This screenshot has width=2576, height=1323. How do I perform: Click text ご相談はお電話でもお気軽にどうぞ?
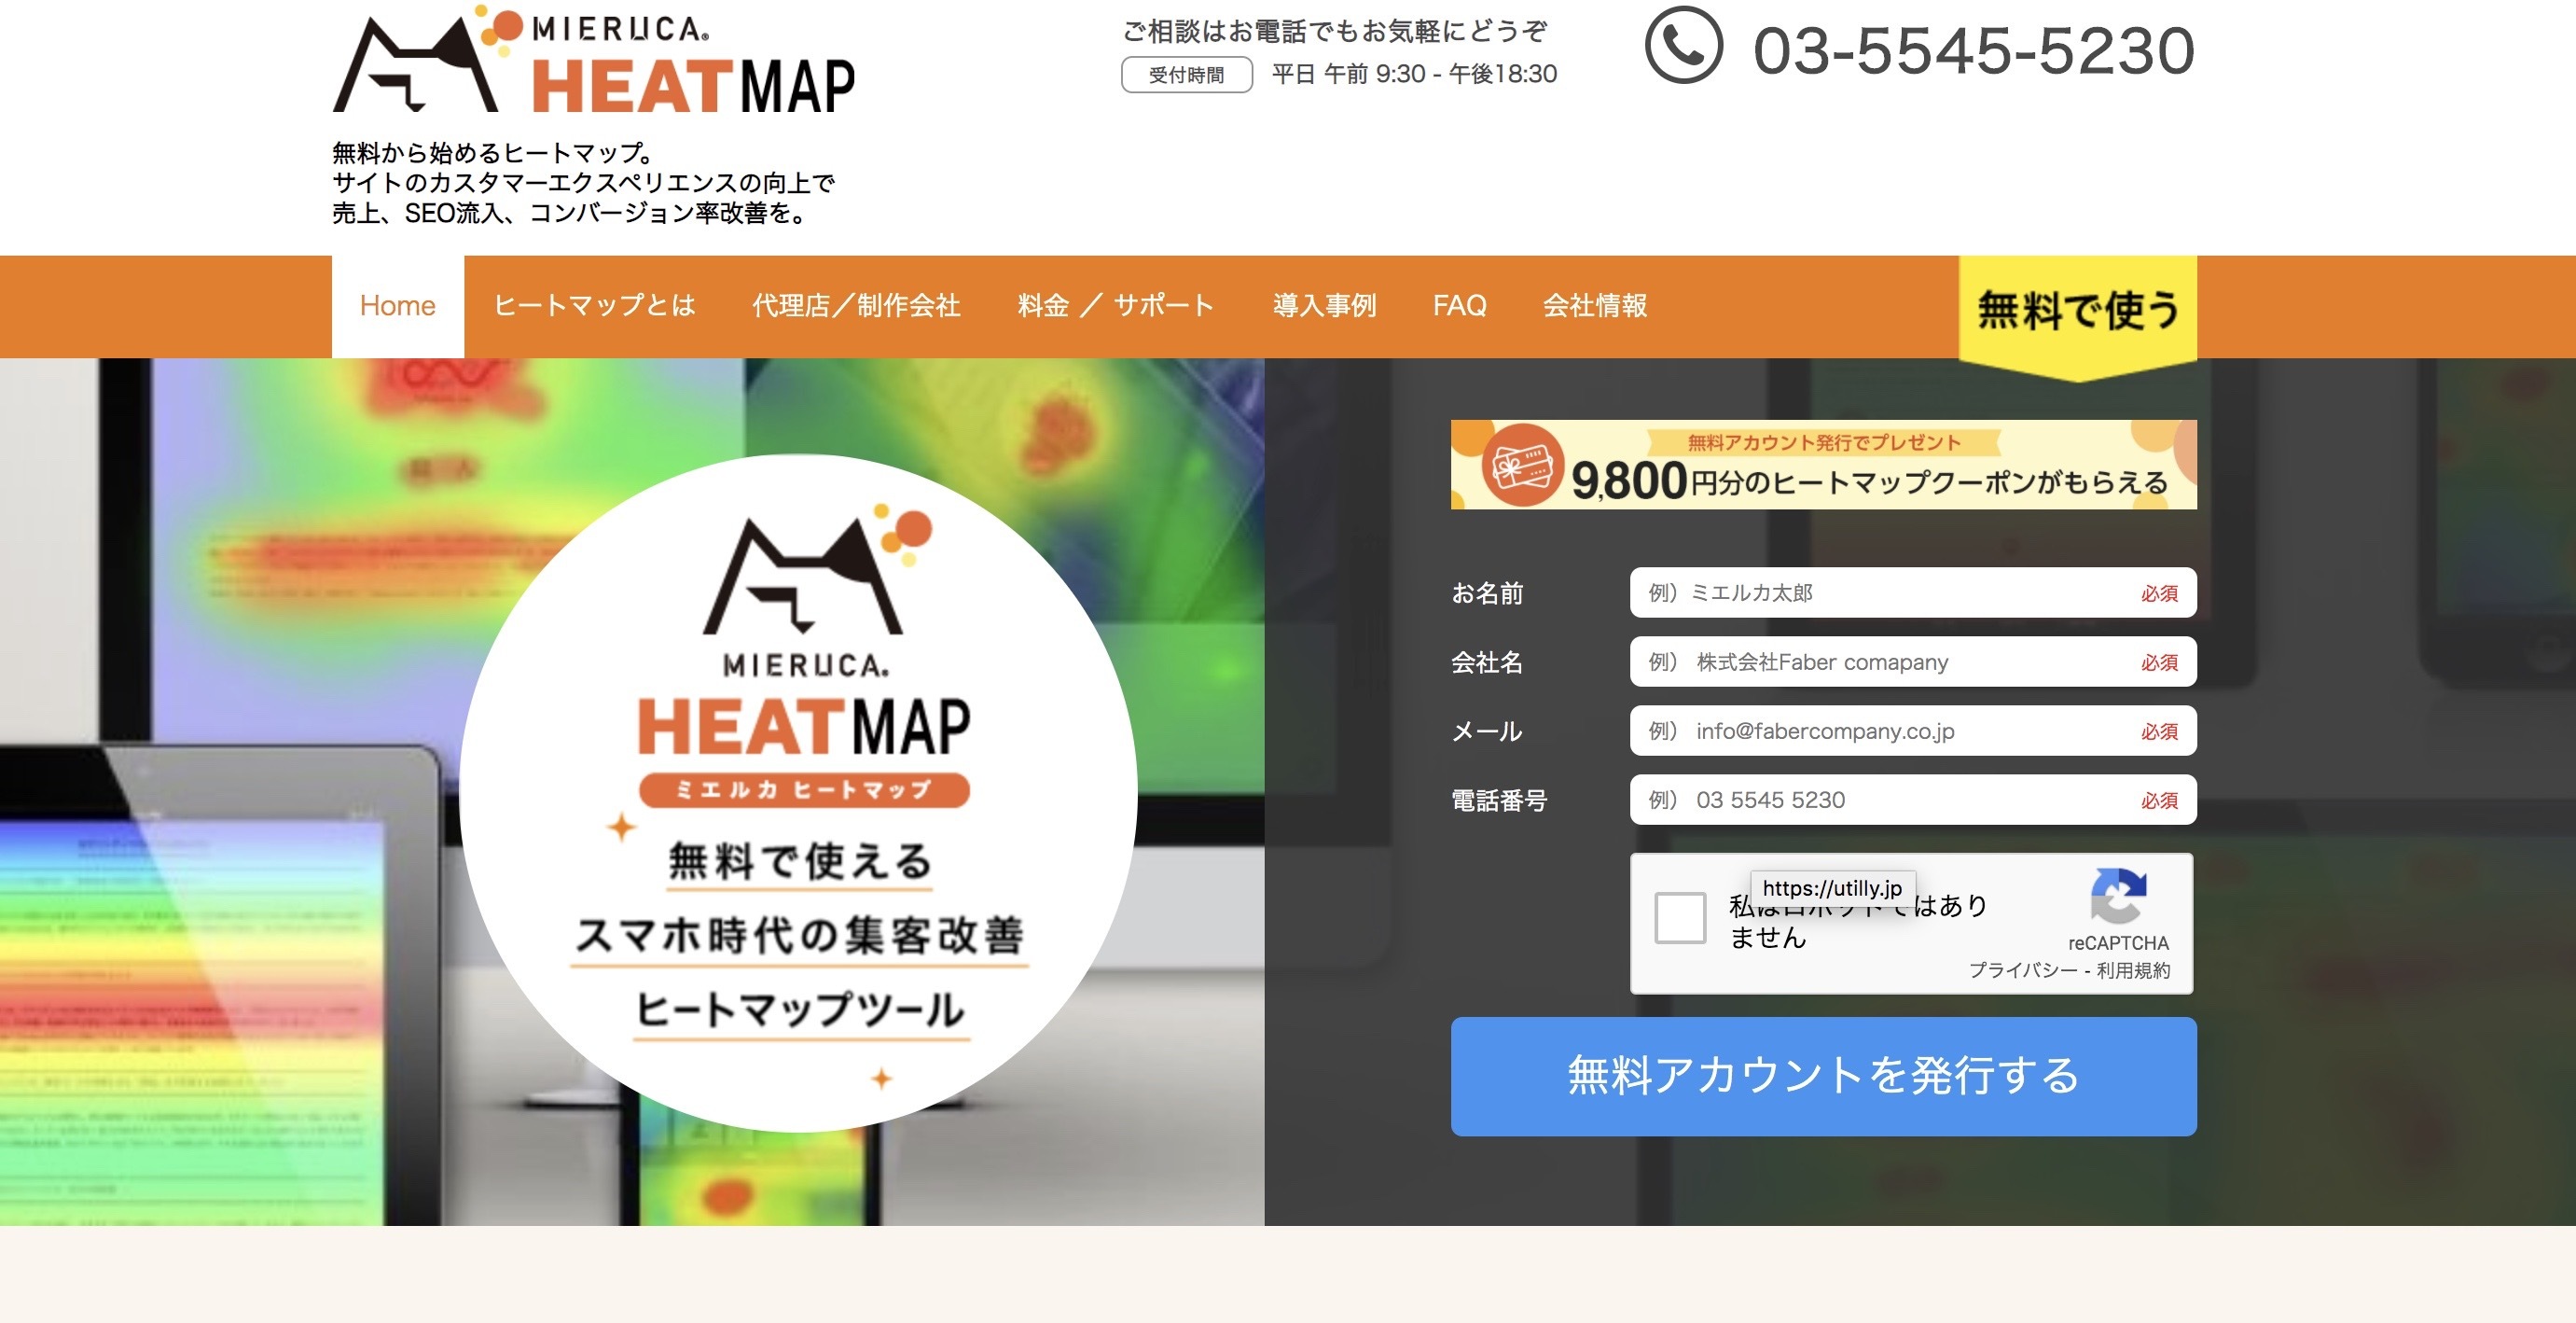1335,32
